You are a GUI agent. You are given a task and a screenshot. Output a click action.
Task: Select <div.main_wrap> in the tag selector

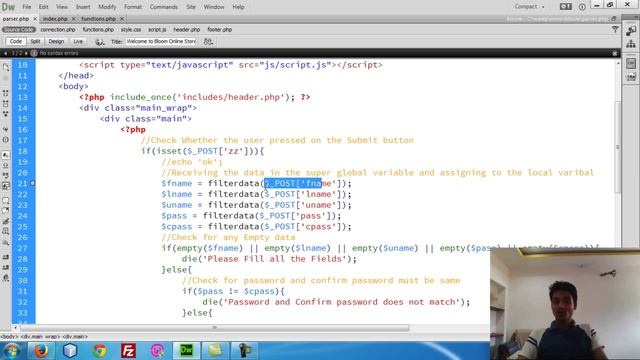40,337
